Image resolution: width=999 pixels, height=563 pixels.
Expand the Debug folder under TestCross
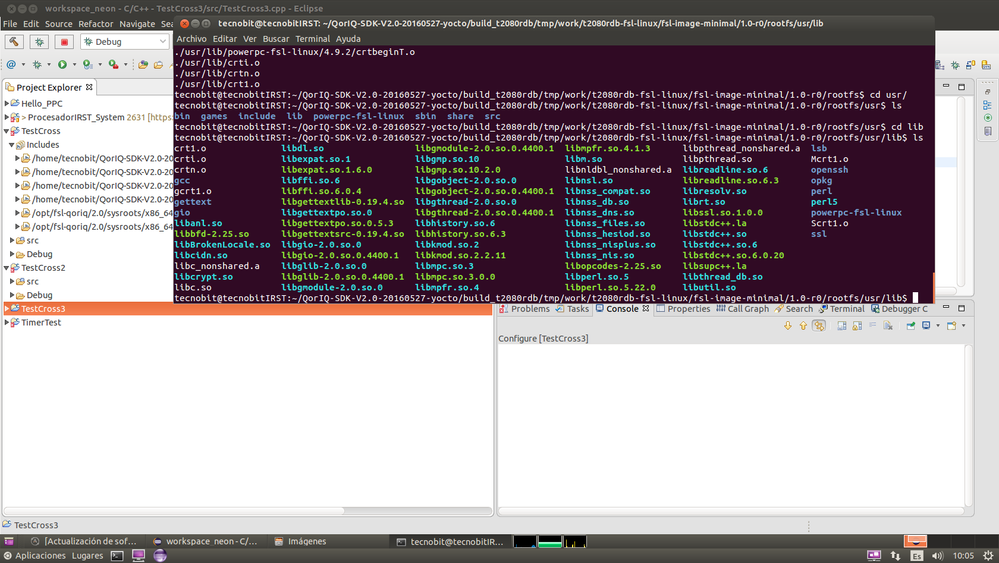(x=12, y=254)
